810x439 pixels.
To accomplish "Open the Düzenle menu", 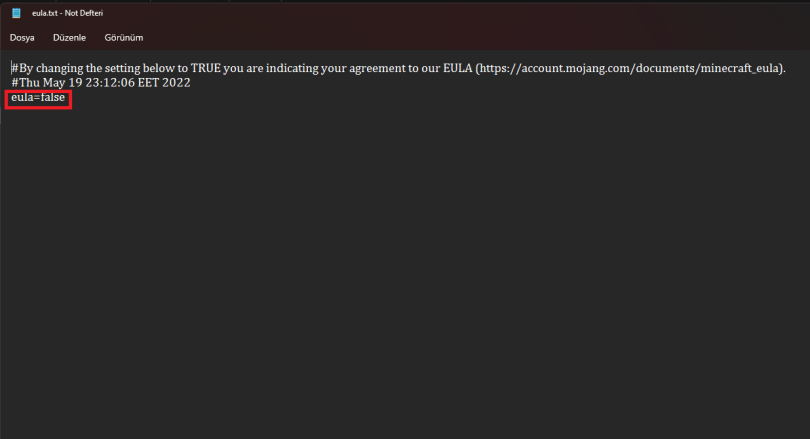I will pos(69,38).
